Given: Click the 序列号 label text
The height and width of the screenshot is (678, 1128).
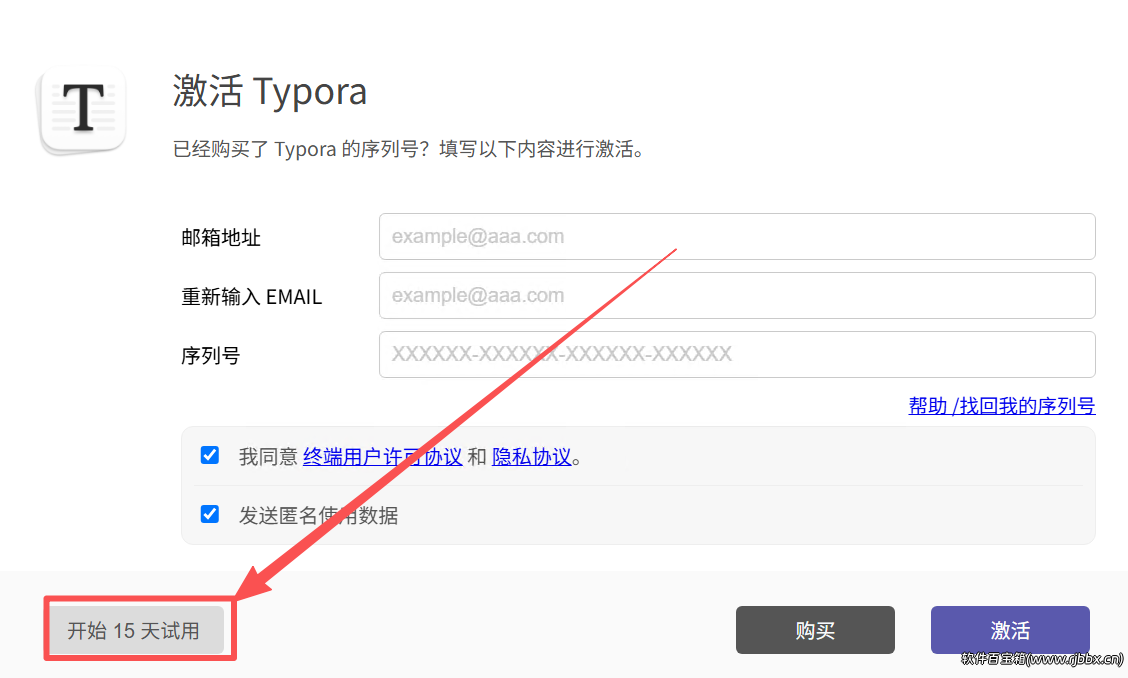Looking at the screenshot, I should coord(211,356).
